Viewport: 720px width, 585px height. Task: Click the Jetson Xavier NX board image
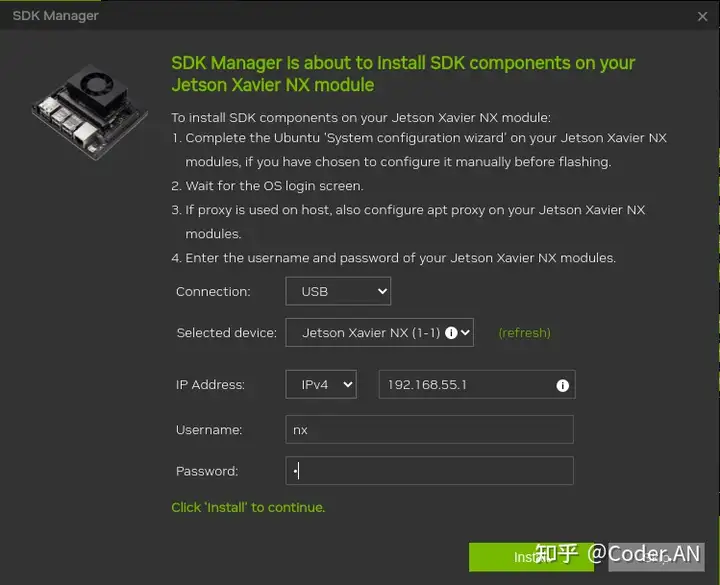[90, 112]
